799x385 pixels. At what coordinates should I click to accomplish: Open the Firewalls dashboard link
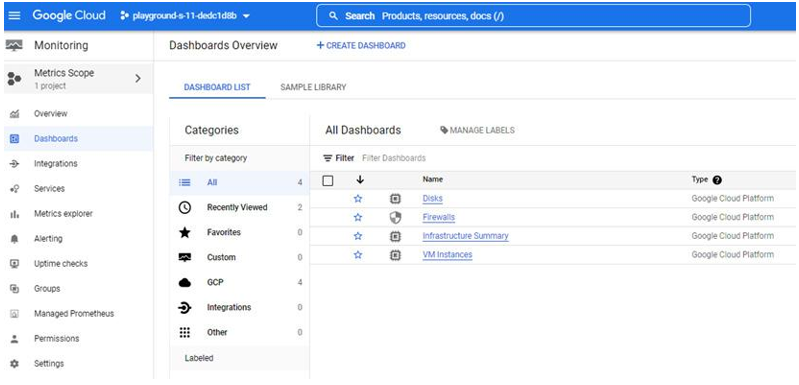439,217
